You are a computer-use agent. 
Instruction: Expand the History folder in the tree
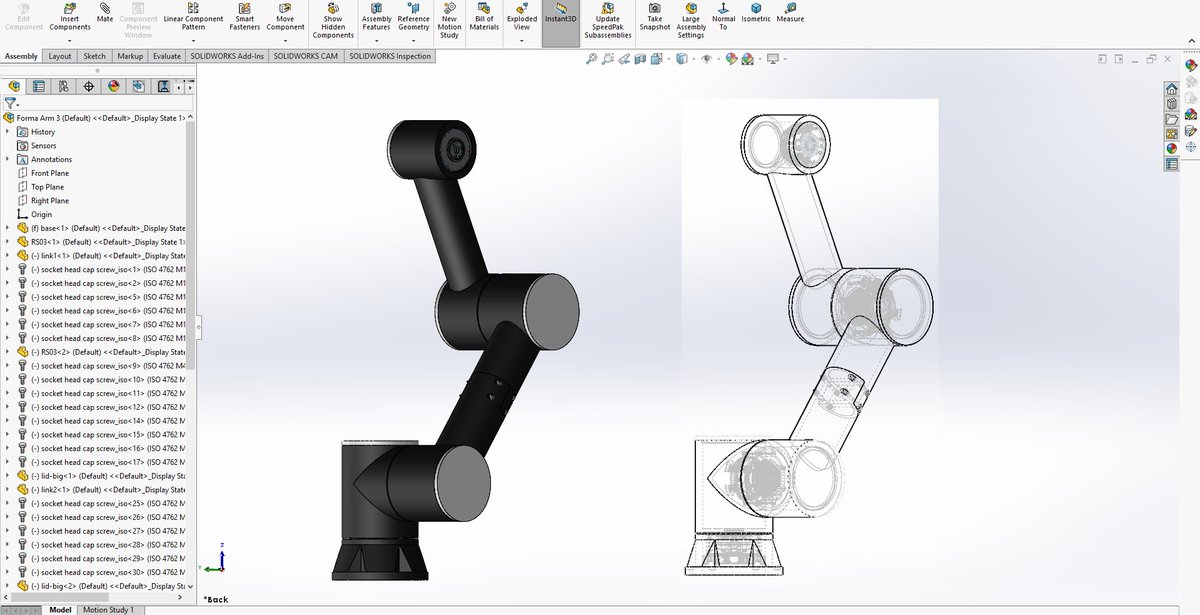[x=9, y=131]
